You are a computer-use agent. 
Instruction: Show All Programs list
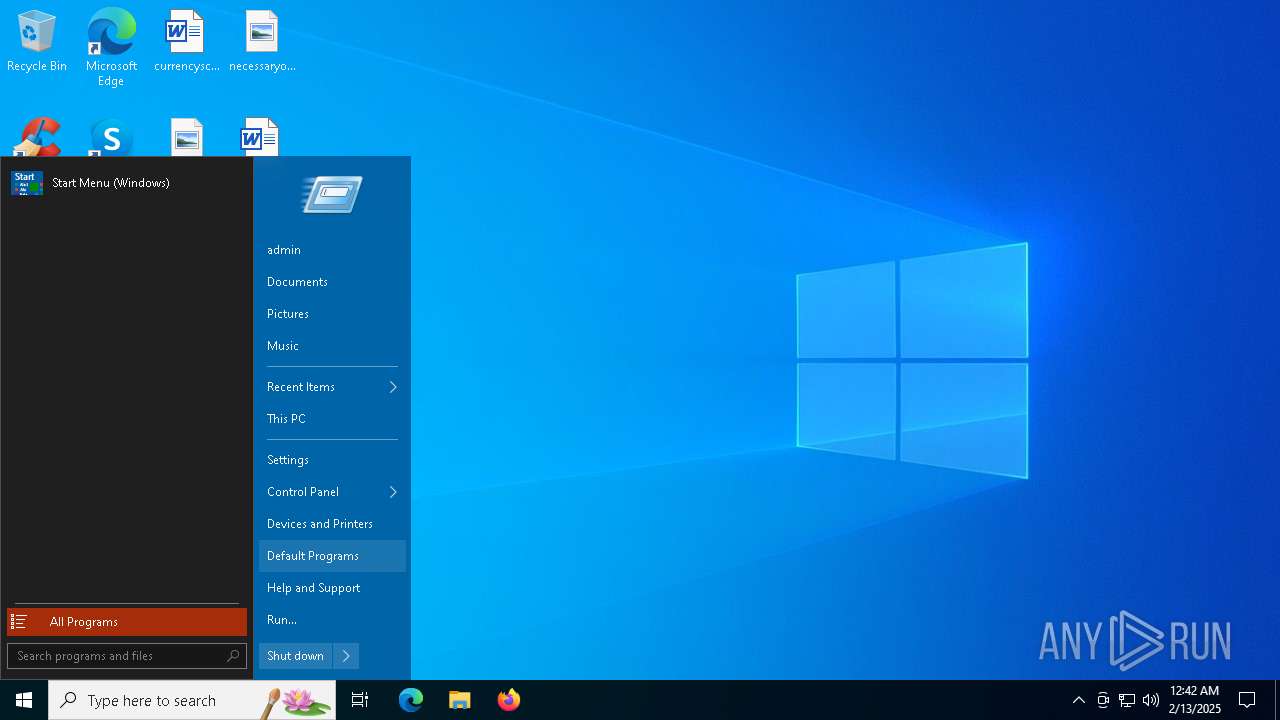[x=127, y=622]
